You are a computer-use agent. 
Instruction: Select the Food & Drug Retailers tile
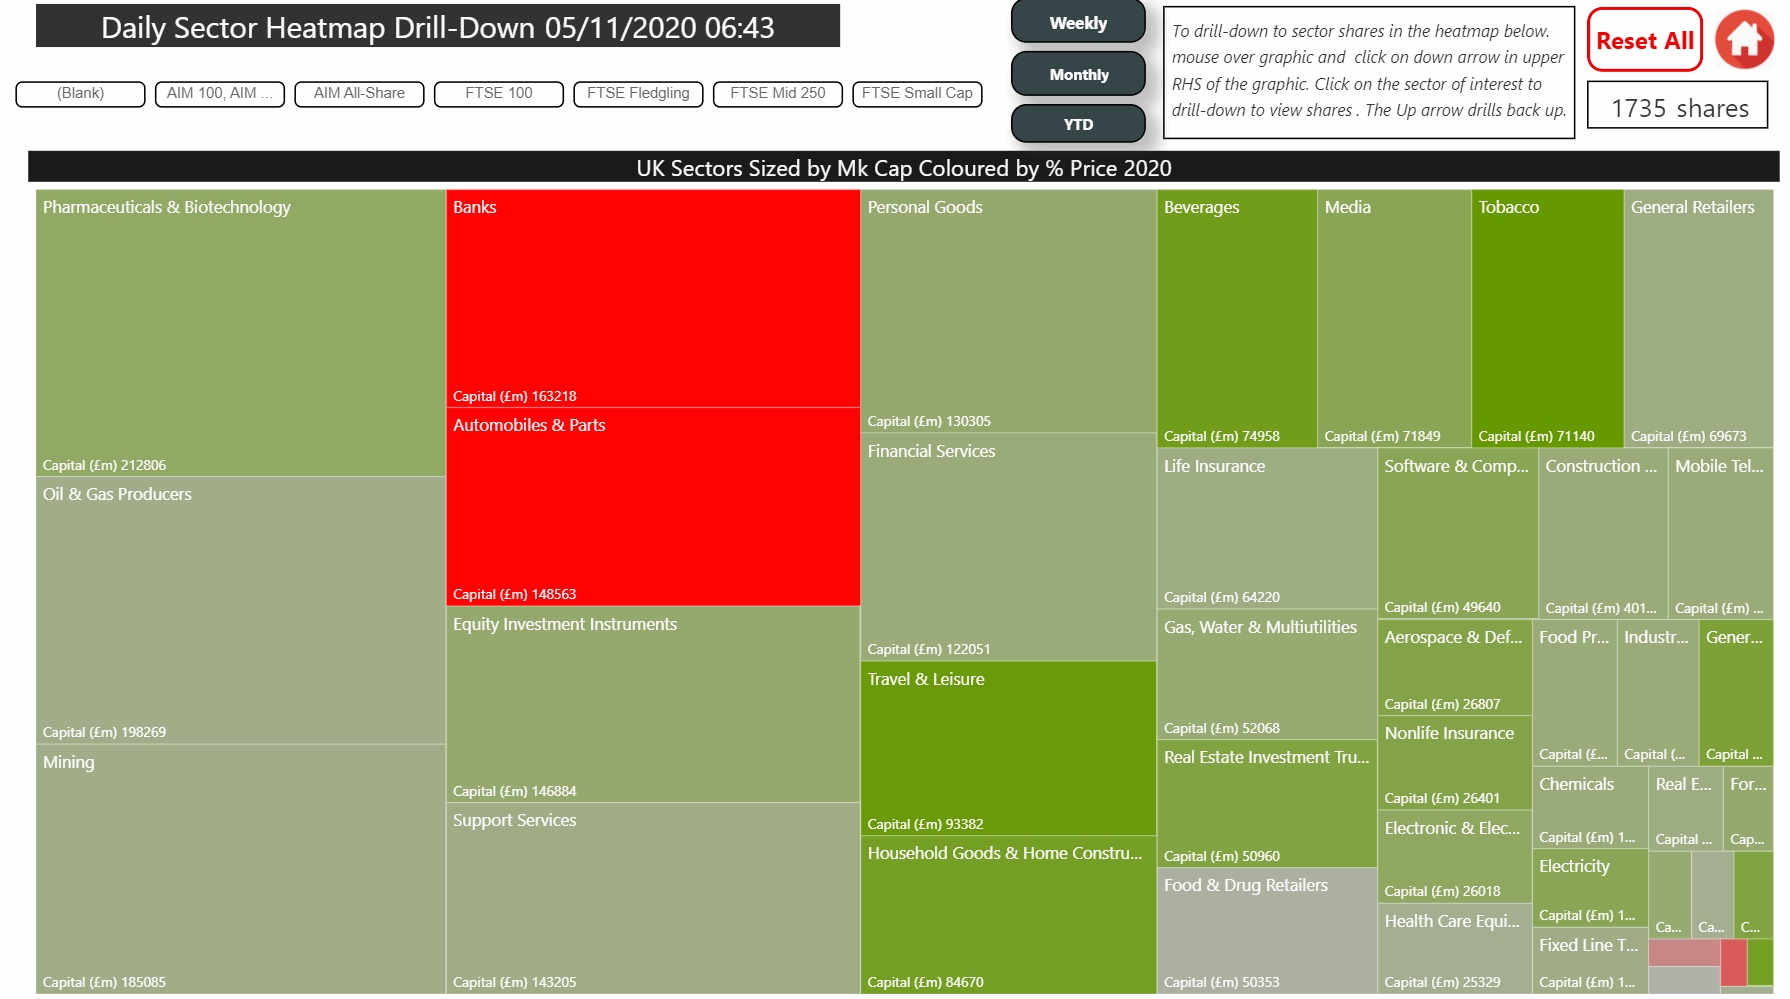point(1266,931)
